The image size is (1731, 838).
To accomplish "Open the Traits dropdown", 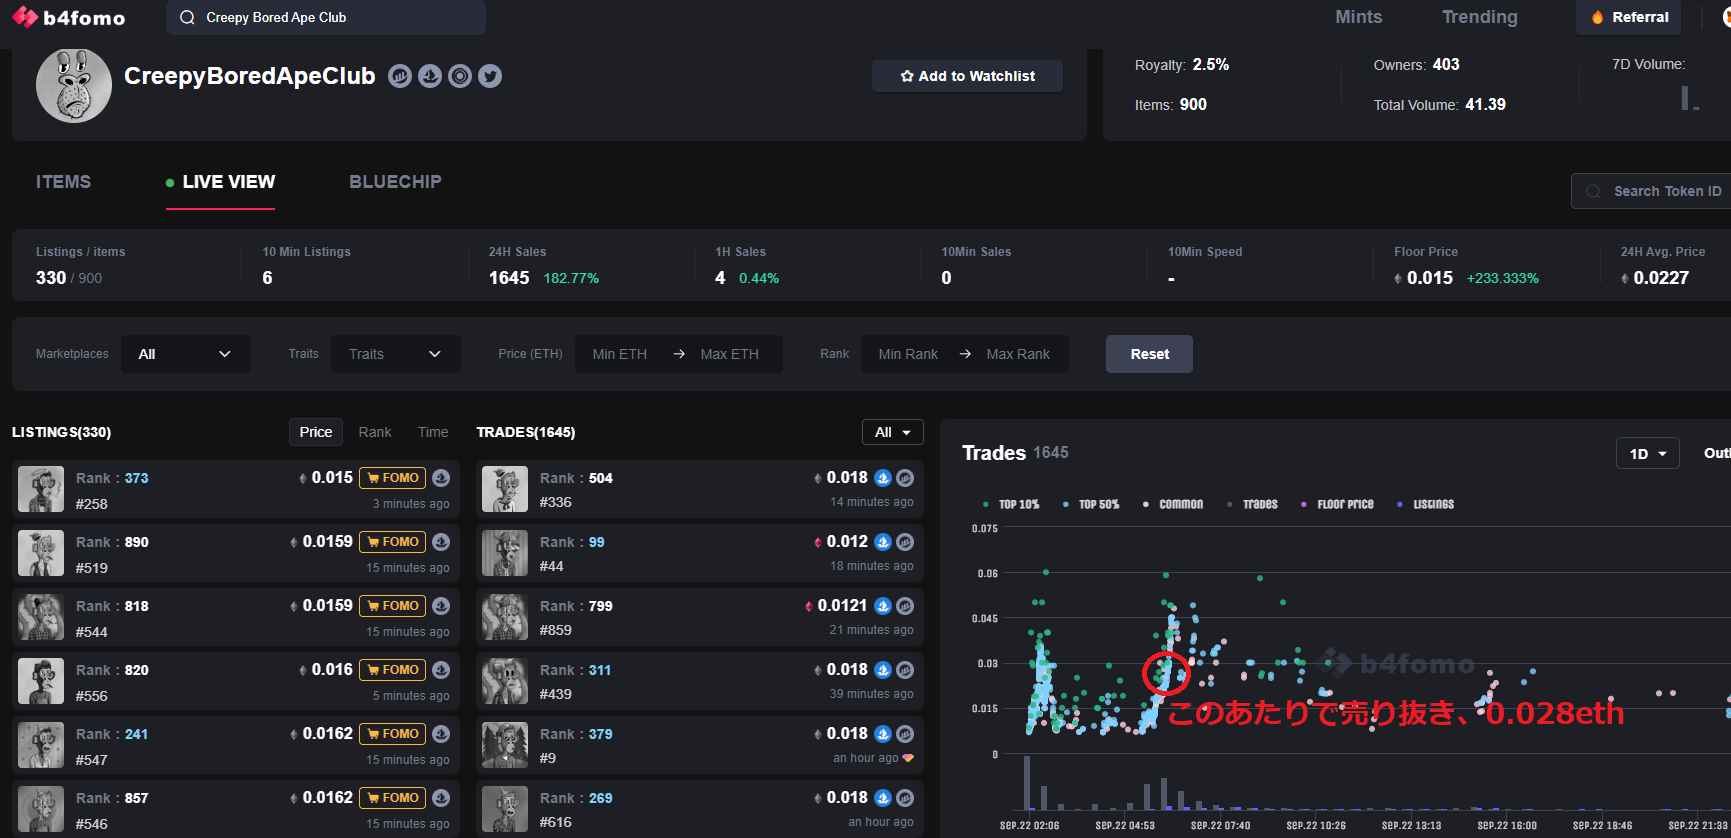I will tap(396, 354).
